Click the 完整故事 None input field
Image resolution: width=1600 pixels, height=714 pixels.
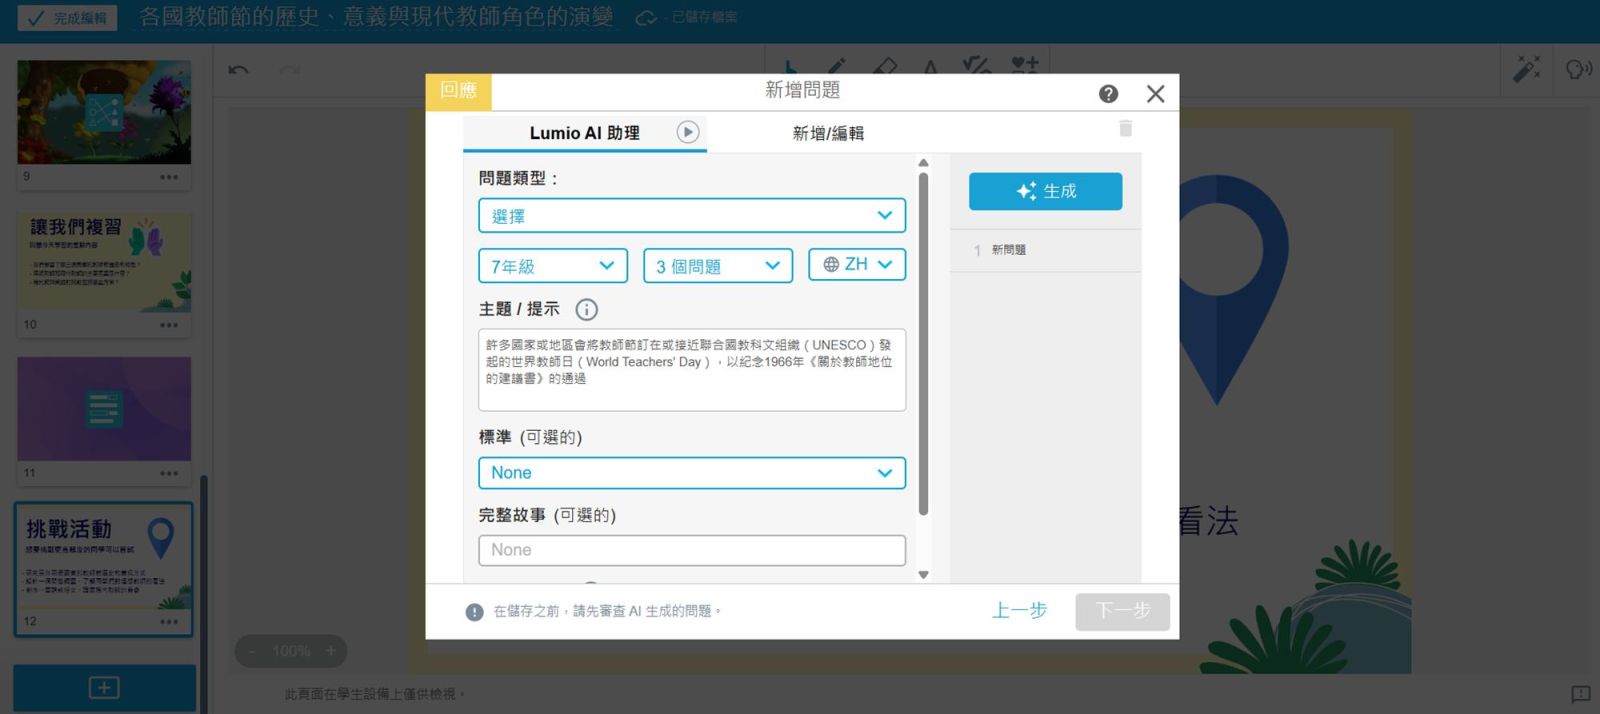point(691,550)
